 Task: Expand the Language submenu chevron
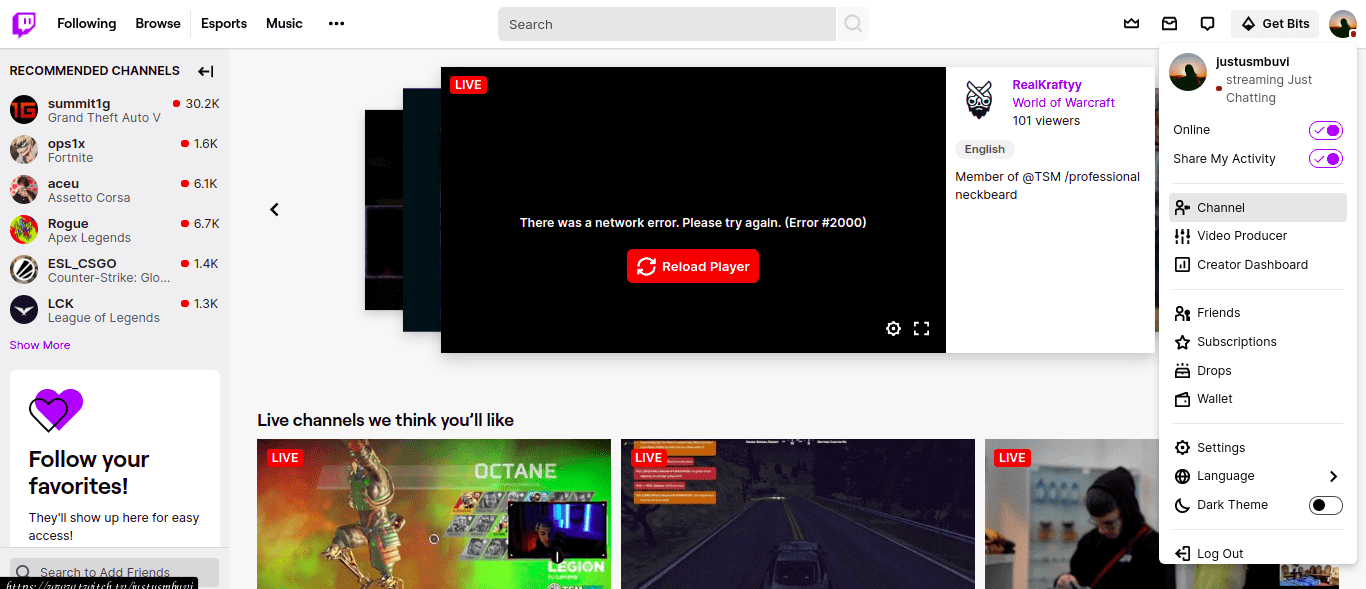pos(1333,476)
